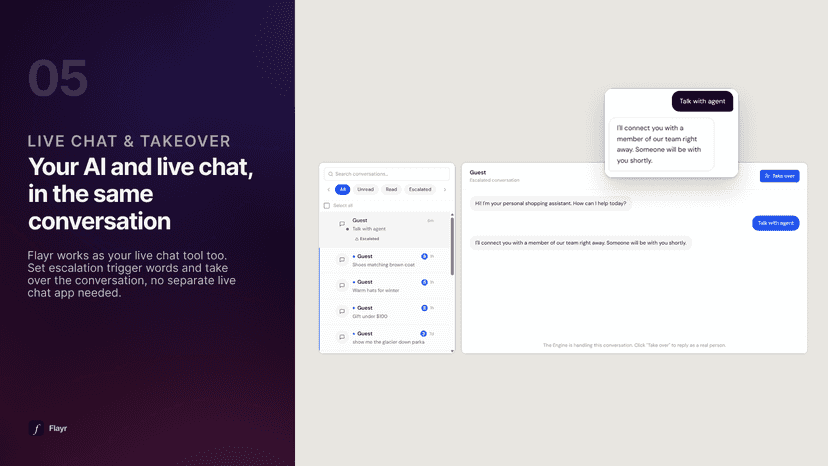The width and height of the screenshot is (828, 466).
Task: Open 'show me the glacier down parka' conversation
Action: (385, 338)
